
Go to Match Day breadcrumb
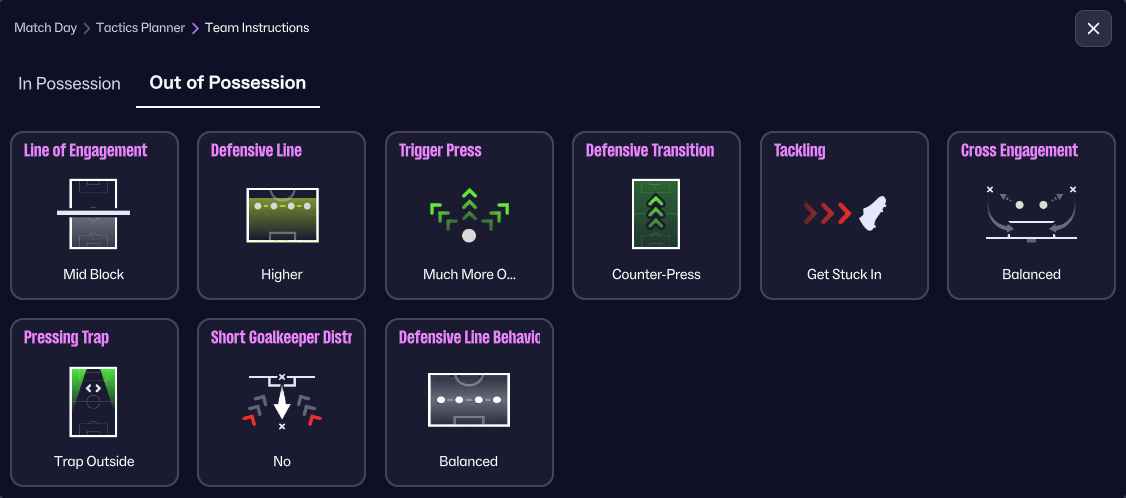coord(45,28)
